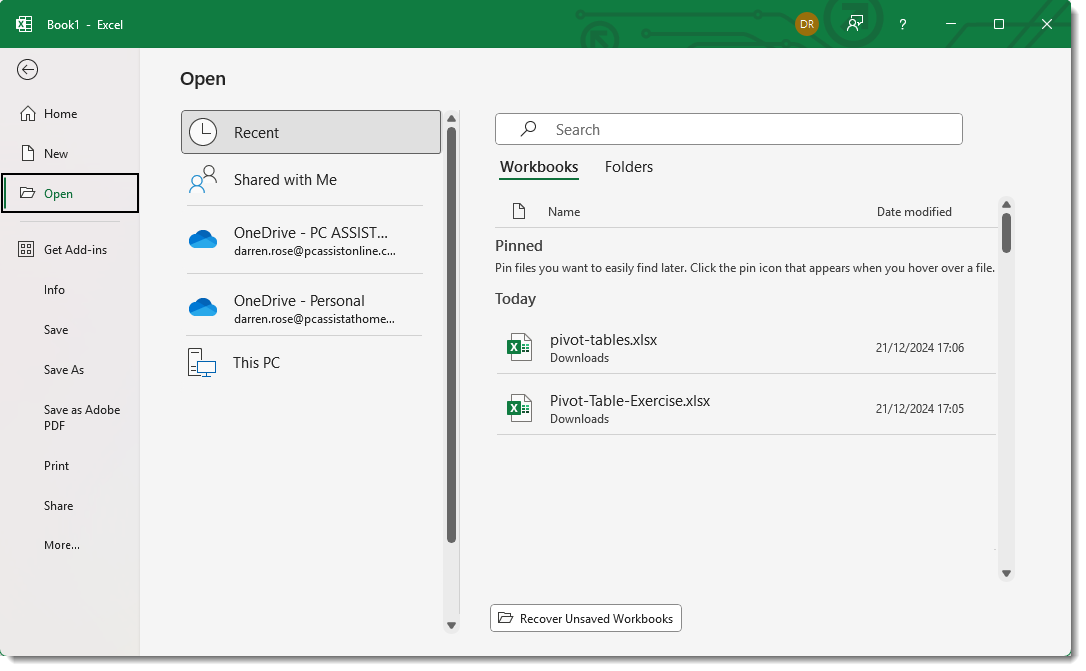
Task: Open the New workbook page
Action: [56, 154]
